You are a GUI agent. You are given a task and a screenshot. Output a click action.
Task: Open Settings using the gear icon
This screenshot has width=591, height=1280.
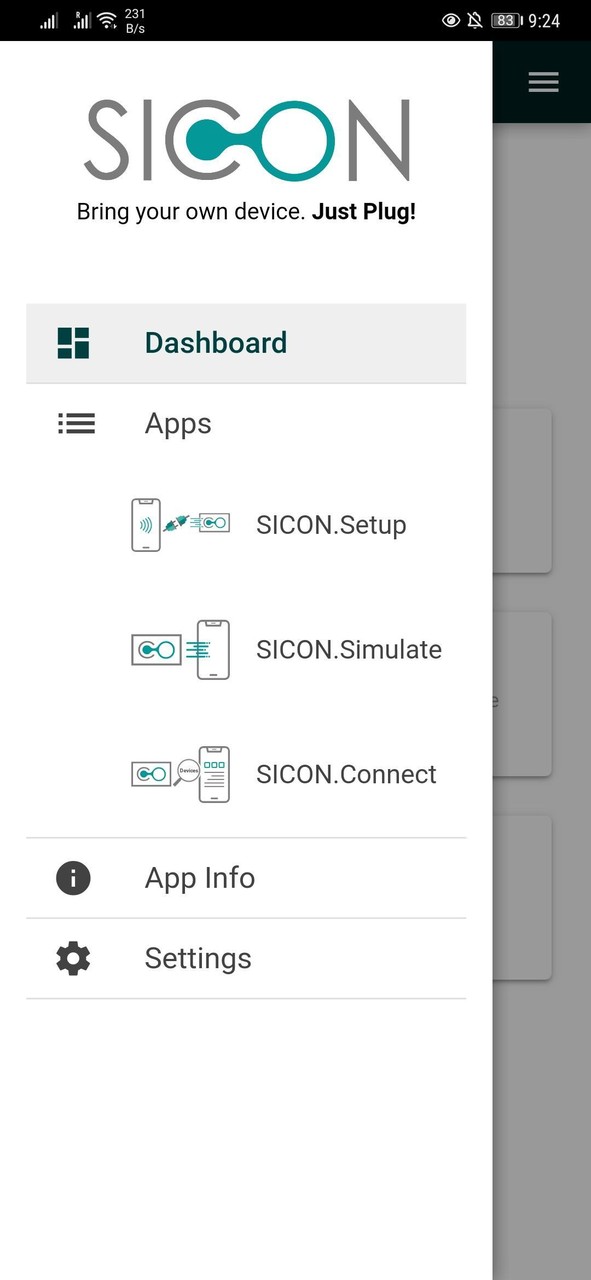pos(72,958)
